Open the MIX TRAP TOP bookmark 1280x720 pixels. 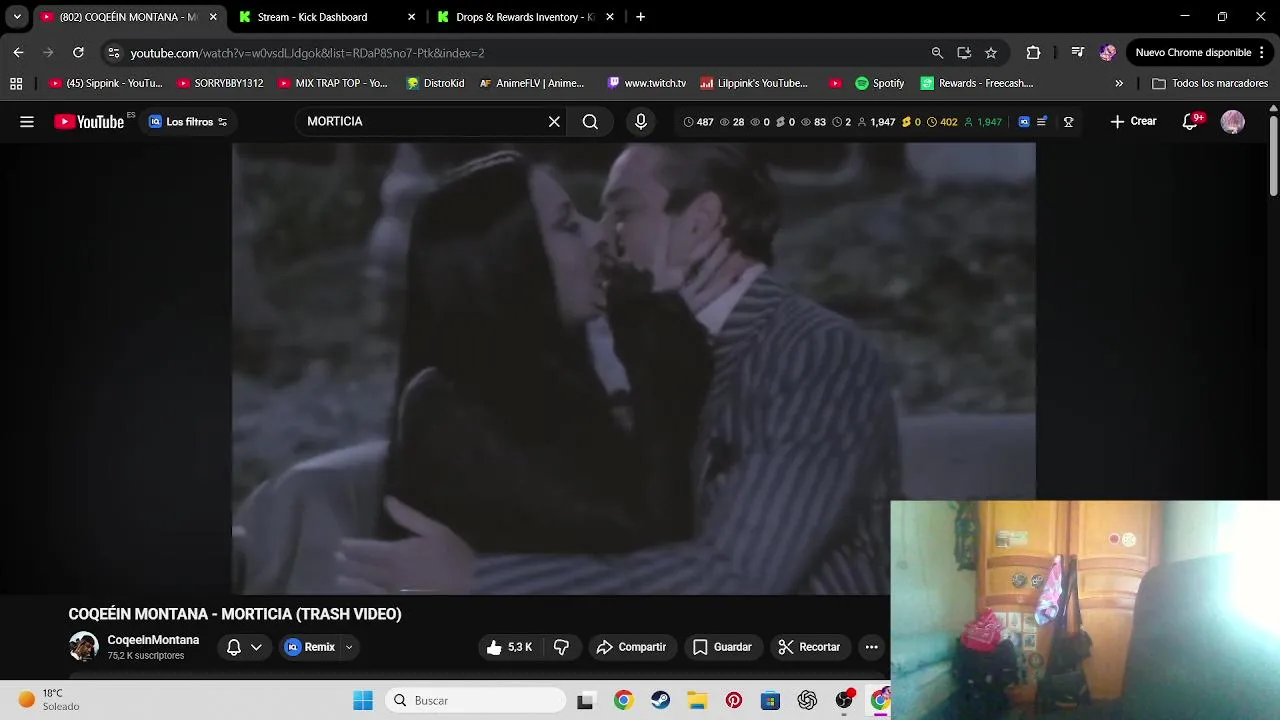pyautogui.click(x=334, y=84)
